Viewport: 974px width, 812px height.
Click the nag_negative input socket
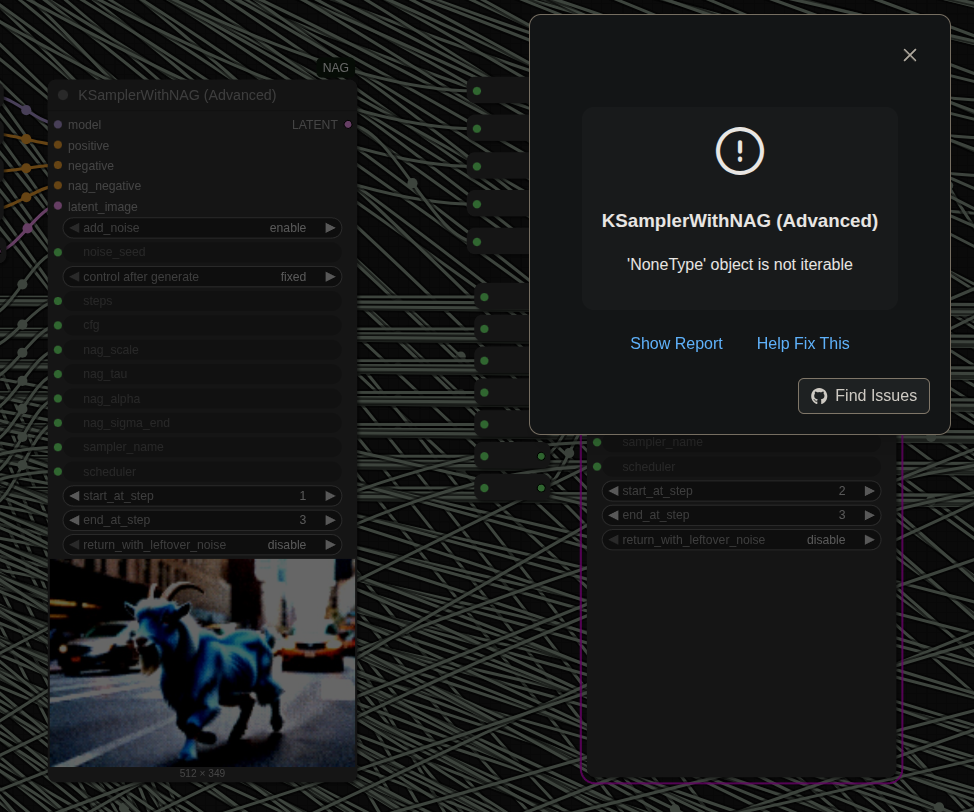[58, 185]
